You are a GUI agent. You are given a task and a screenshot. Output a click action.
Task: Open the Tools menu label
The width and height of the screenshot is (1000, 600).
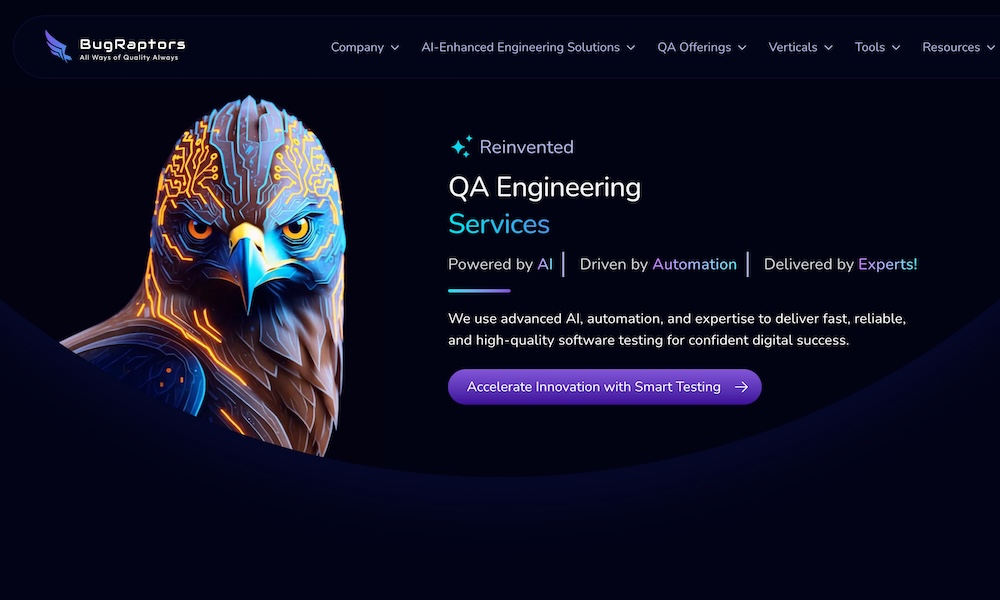pyautogui.click(x=870, y=47)
